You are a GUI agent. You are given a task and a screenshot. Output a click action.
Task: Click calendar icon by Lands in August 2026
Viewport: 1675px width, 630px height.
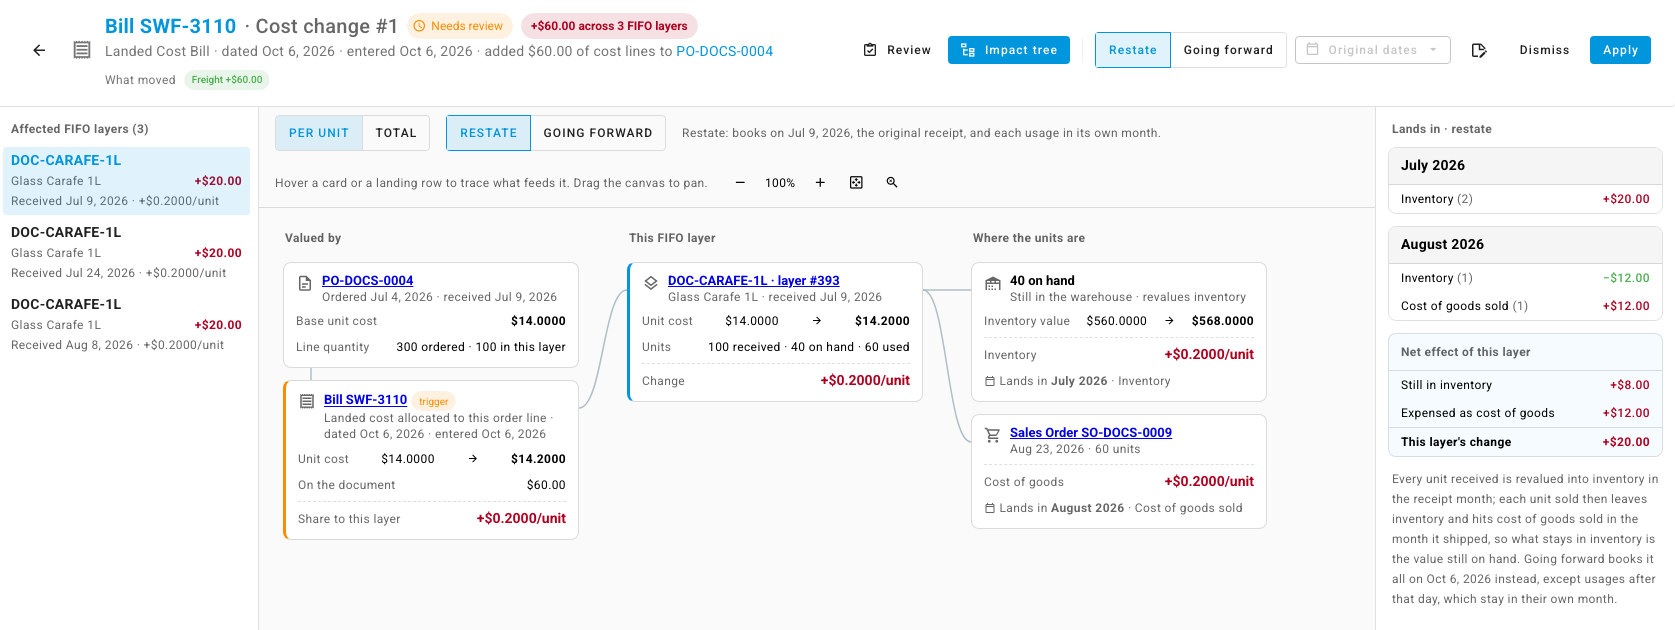coord(990,508)
